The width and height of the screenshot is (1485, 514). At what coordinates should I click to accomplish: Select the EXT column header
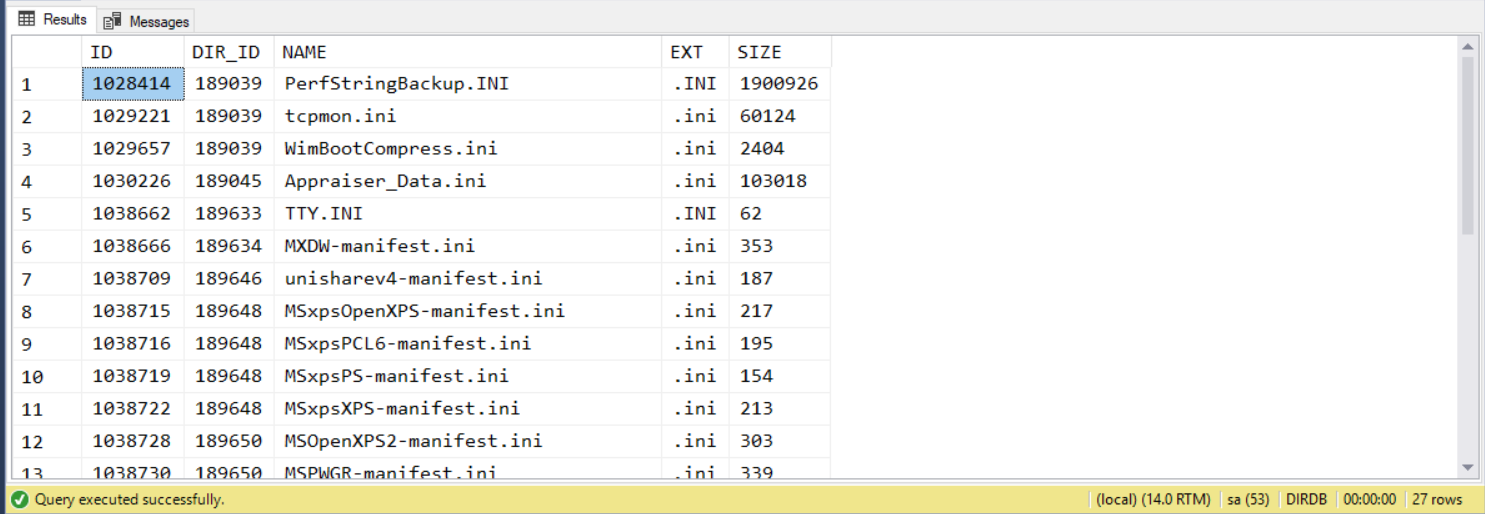694,52
